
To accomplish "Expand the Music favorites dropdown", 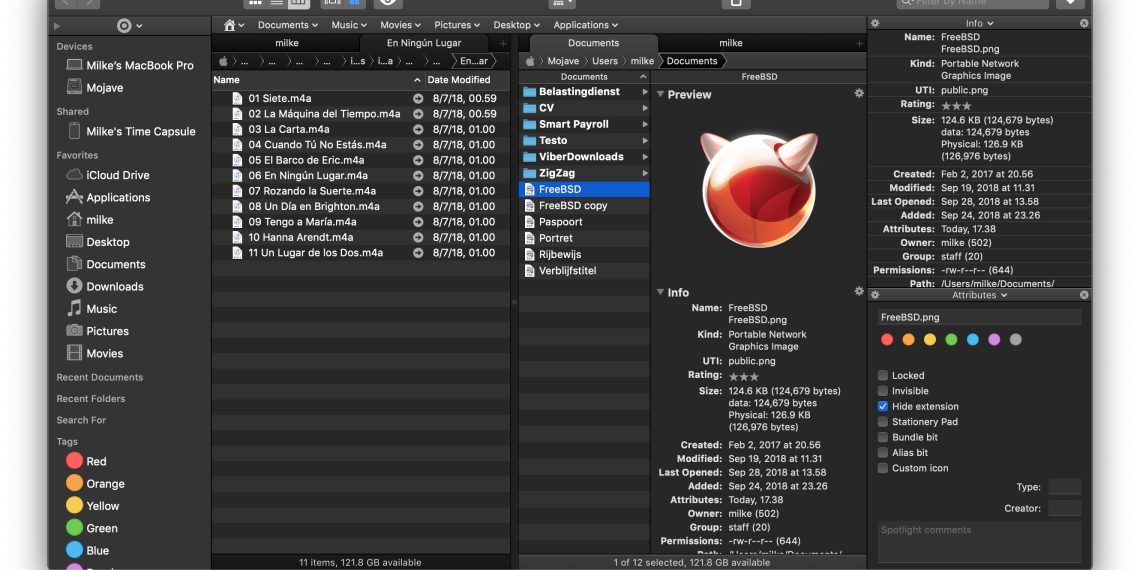I will coord(349,25).
